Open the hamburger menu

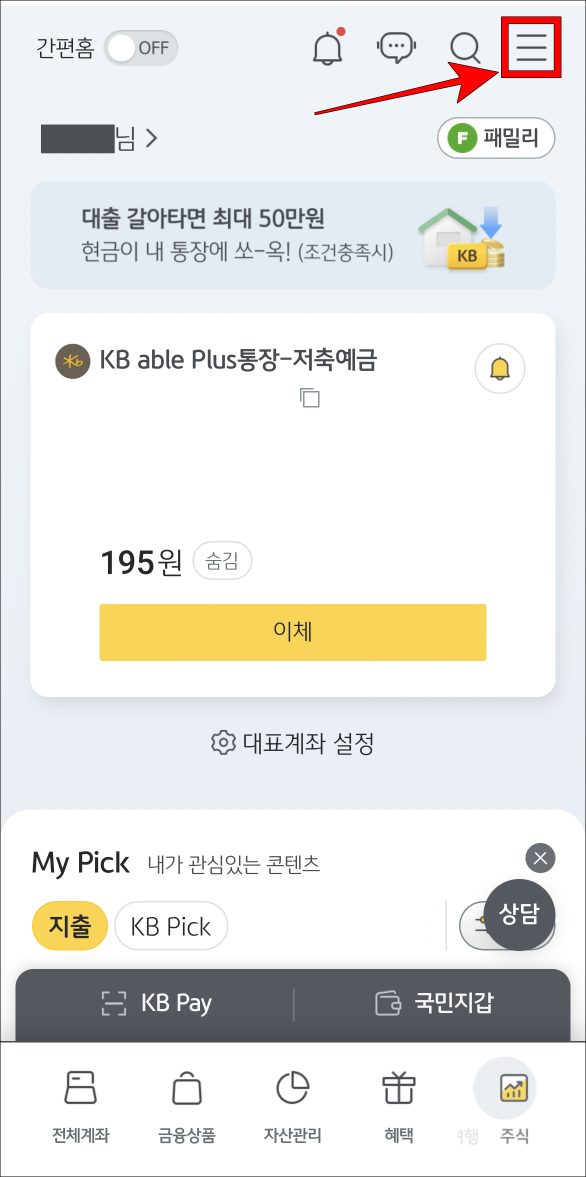[530, 47]
